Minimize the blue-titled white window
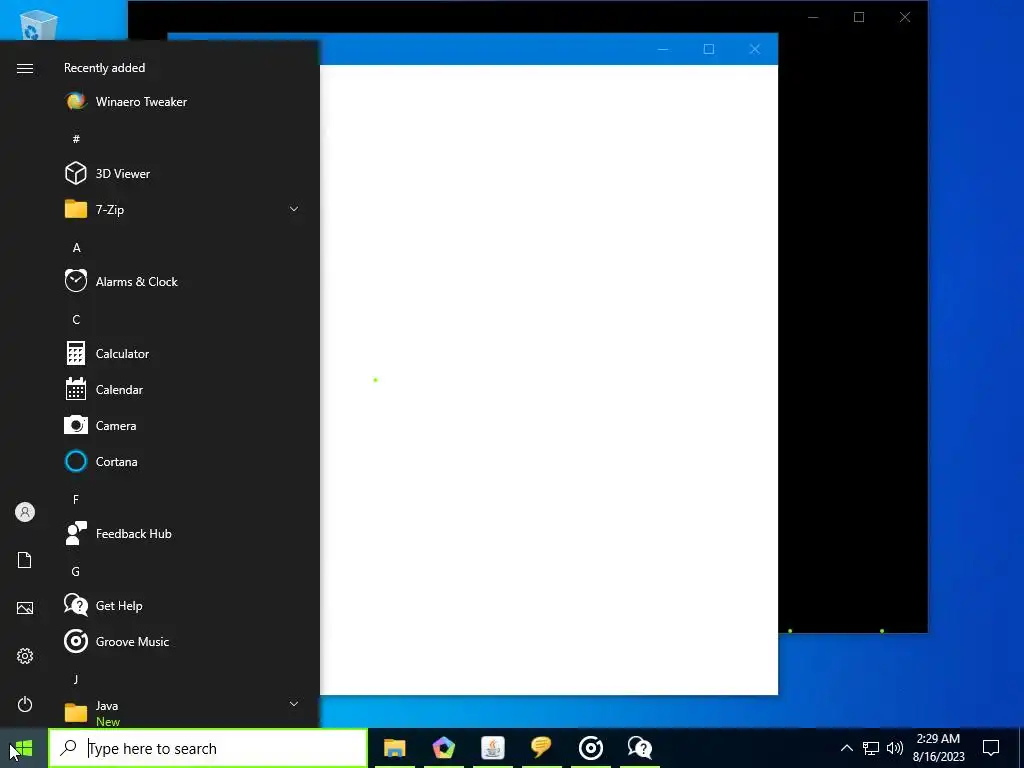The width and height of the screenshot is (1024, 768). tap(663, 49)
